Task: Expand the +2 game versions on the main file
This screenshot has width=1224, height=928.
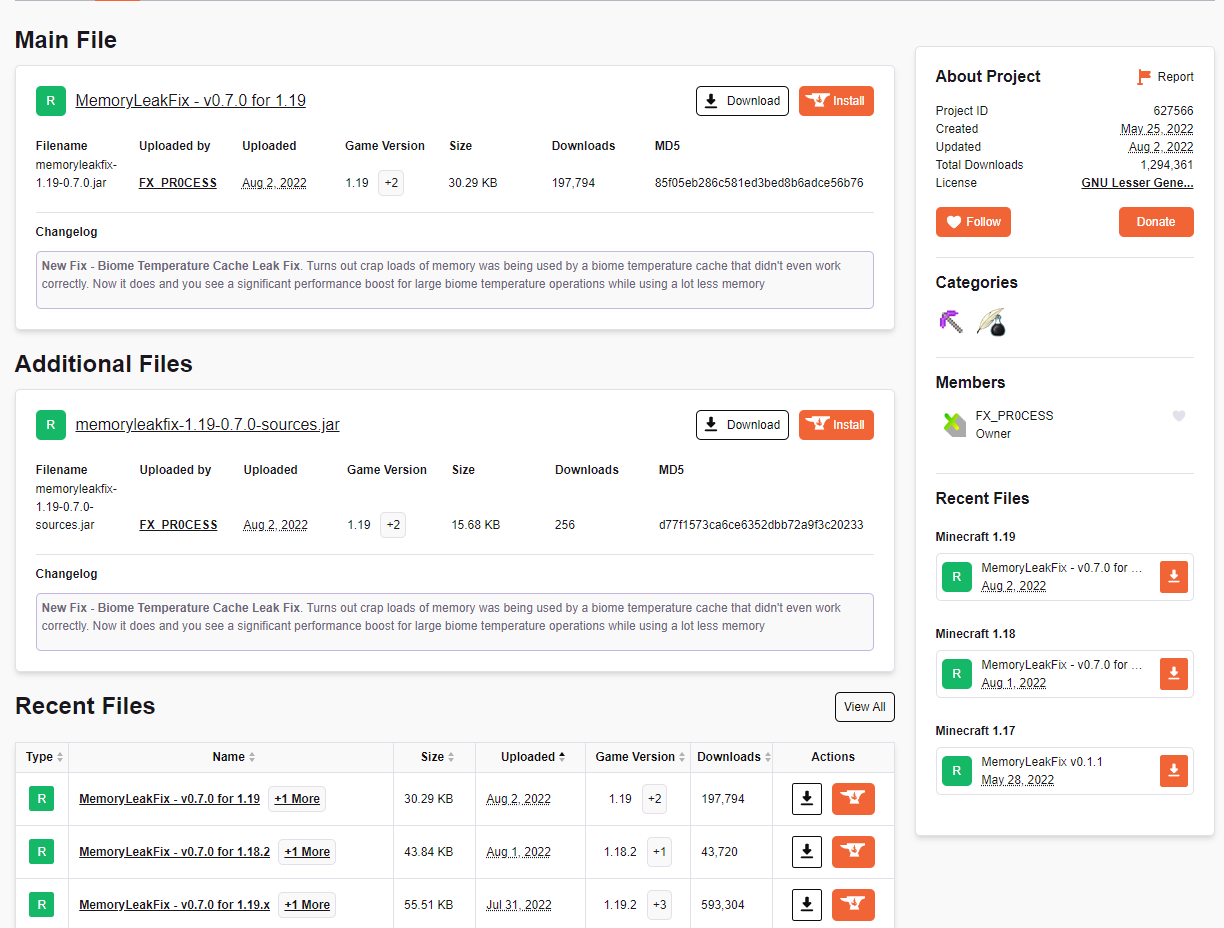Action: coord(390,182)
